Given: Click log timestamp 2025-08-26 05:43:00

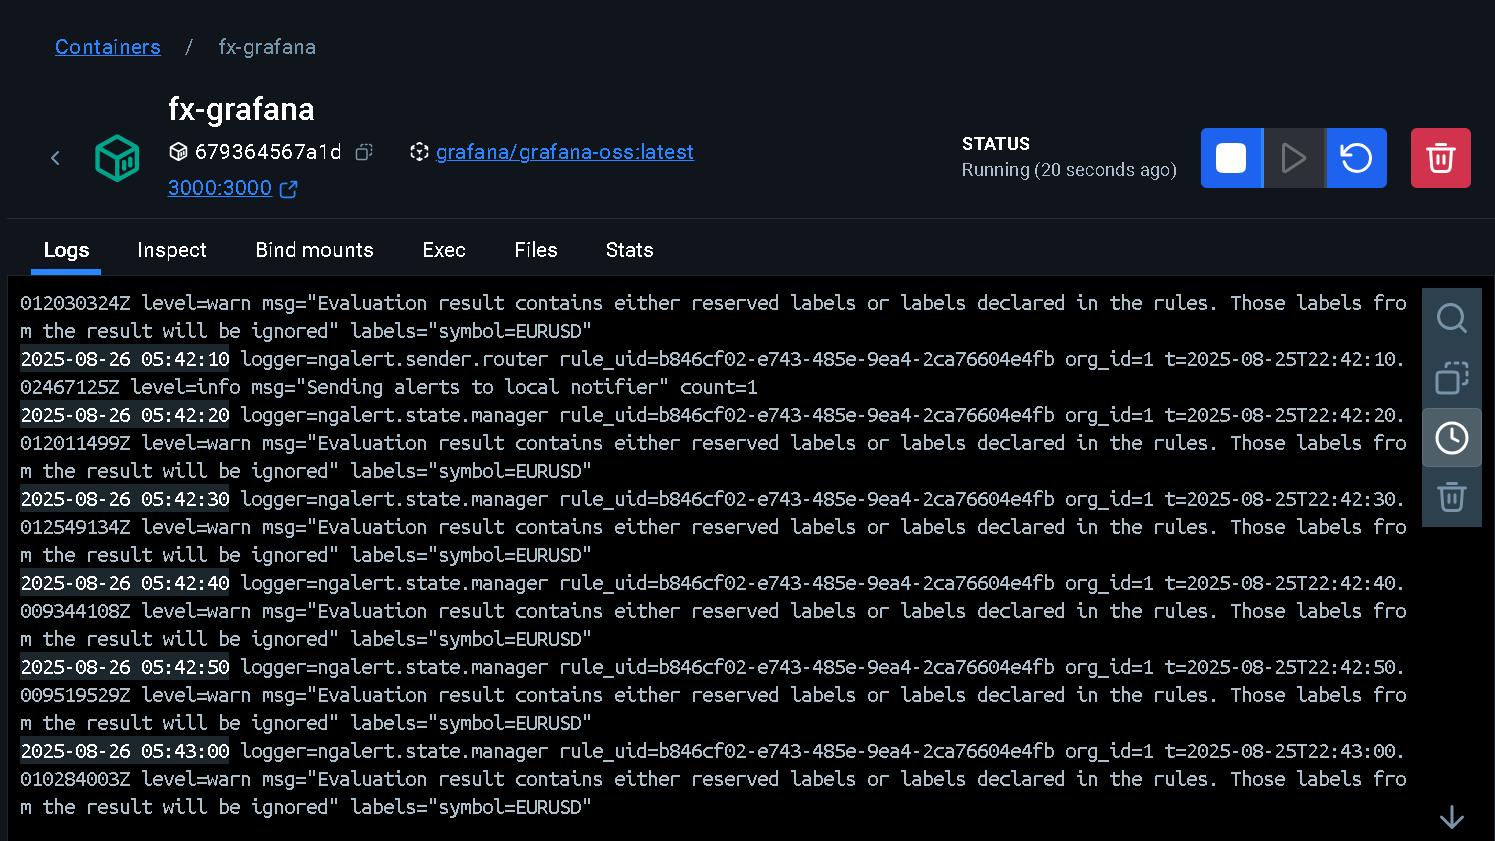Looking at the screenshot, I should tap(125, 751).
